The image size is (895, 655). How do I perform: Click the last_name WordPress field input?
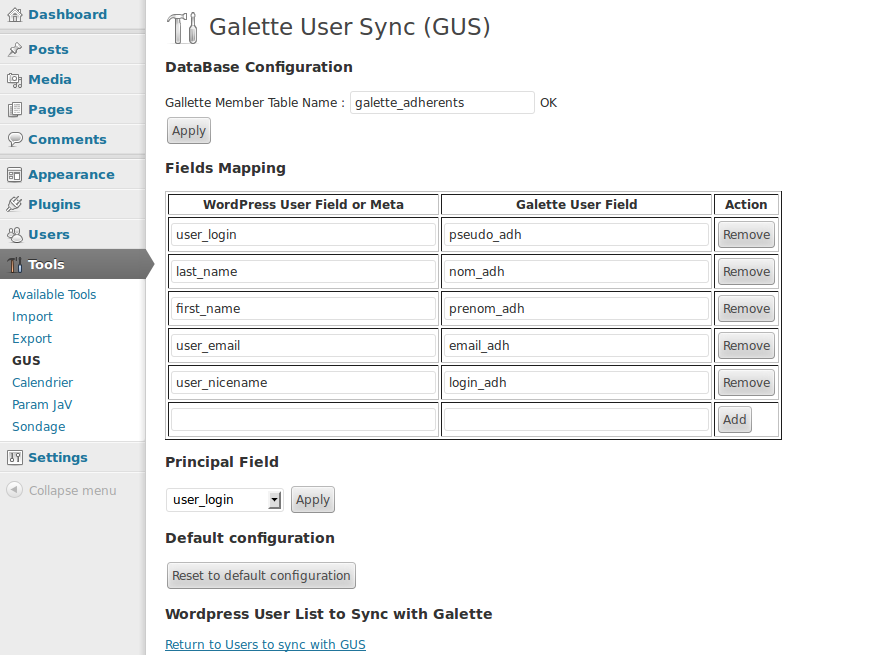tap(303, 272)
